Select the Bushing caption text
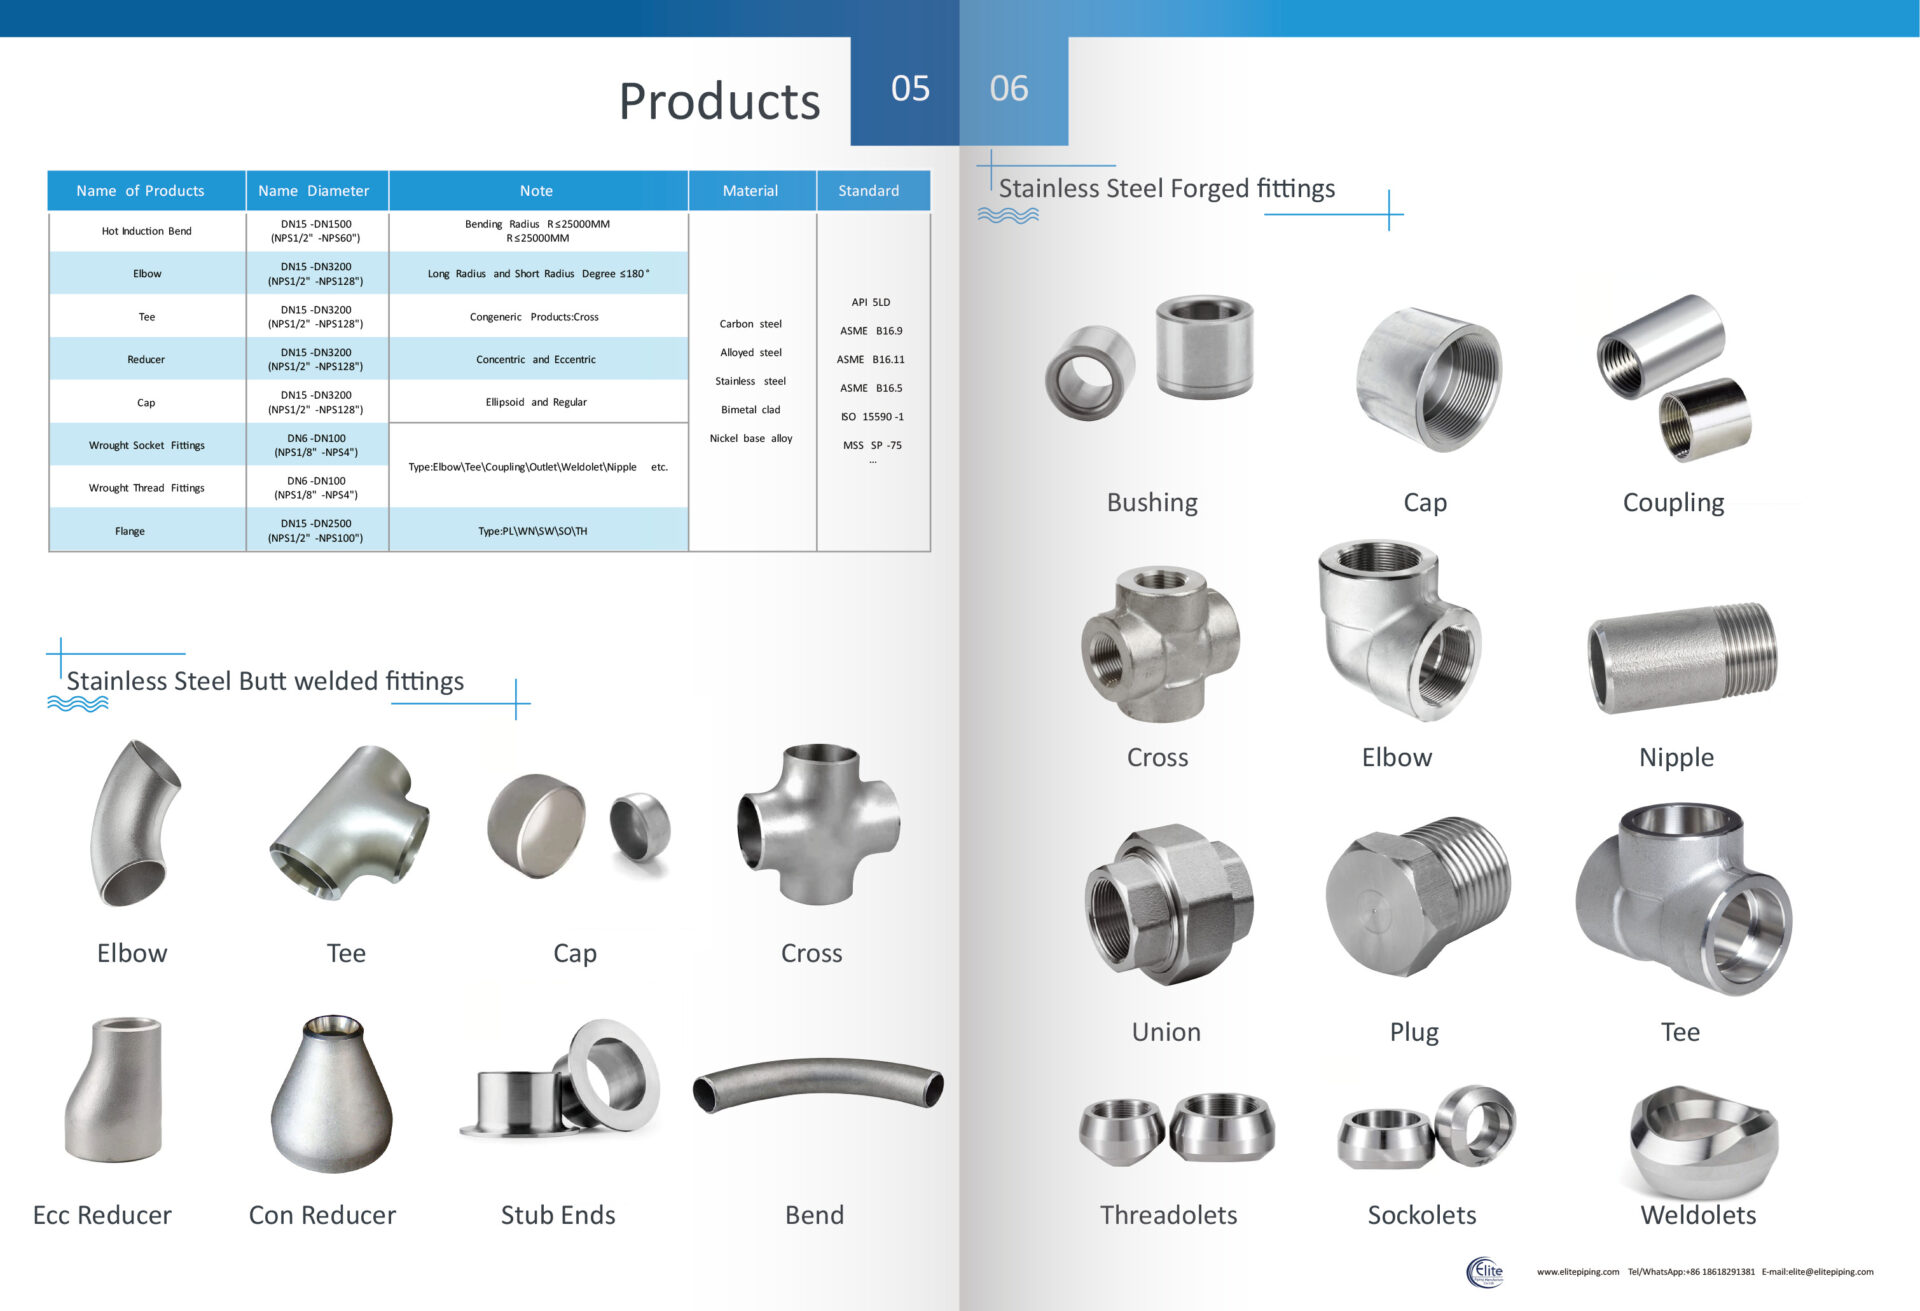The height and width of the screenshot is (1311, 1920). 1152,503
